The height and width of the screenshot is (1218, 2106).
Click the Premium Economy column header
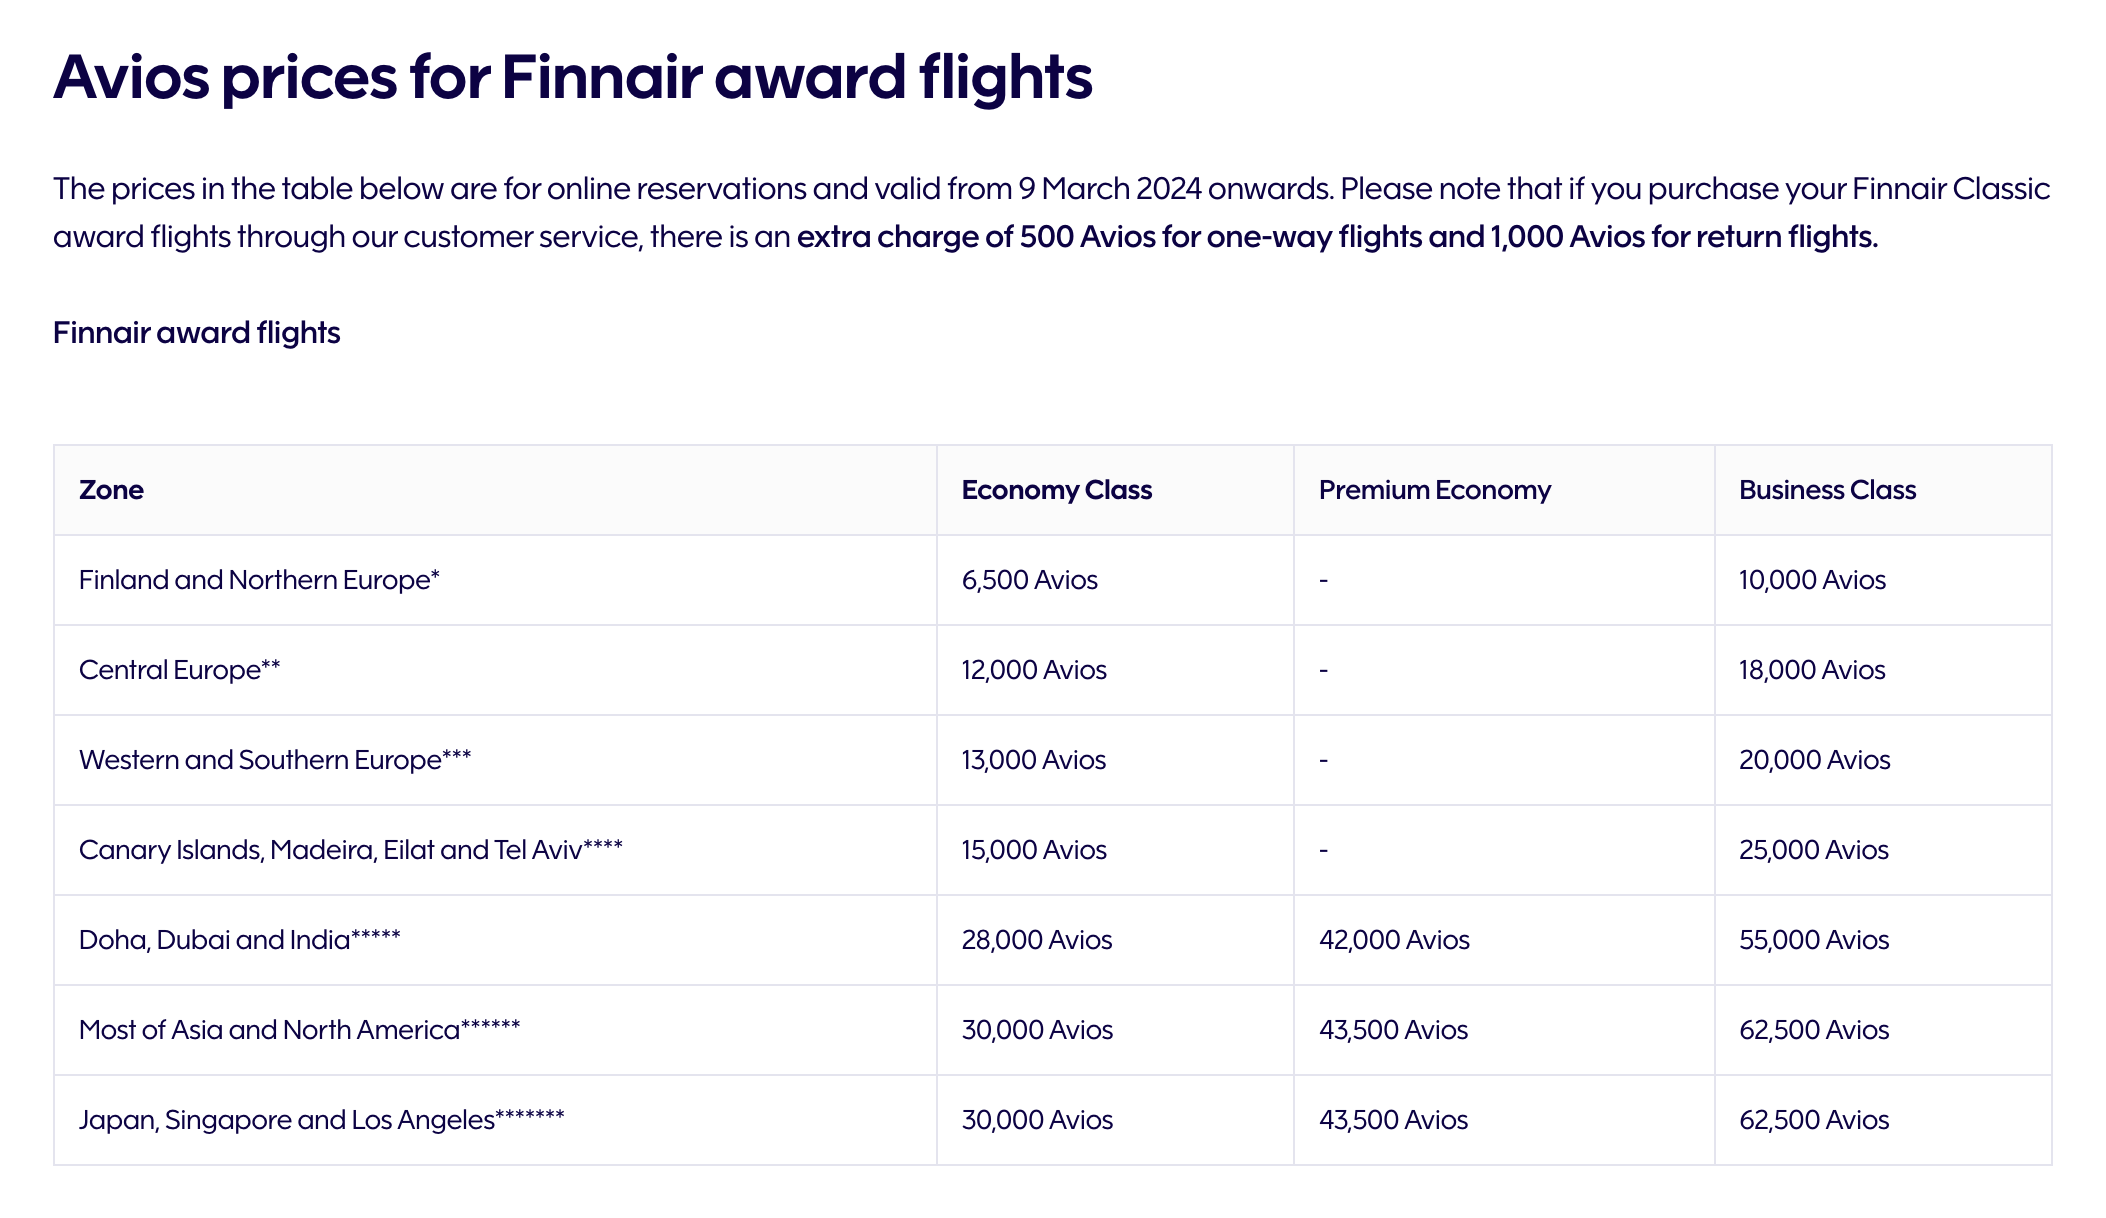[x=1434, y=490]
